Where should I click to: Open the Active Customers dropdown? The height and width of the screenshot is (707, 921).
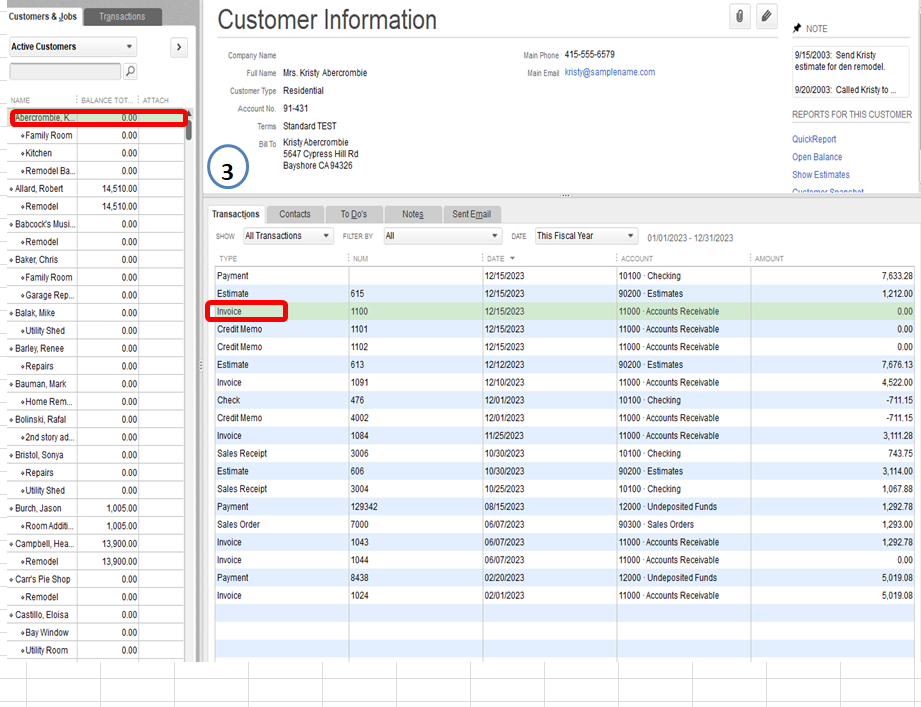point(71,46)
